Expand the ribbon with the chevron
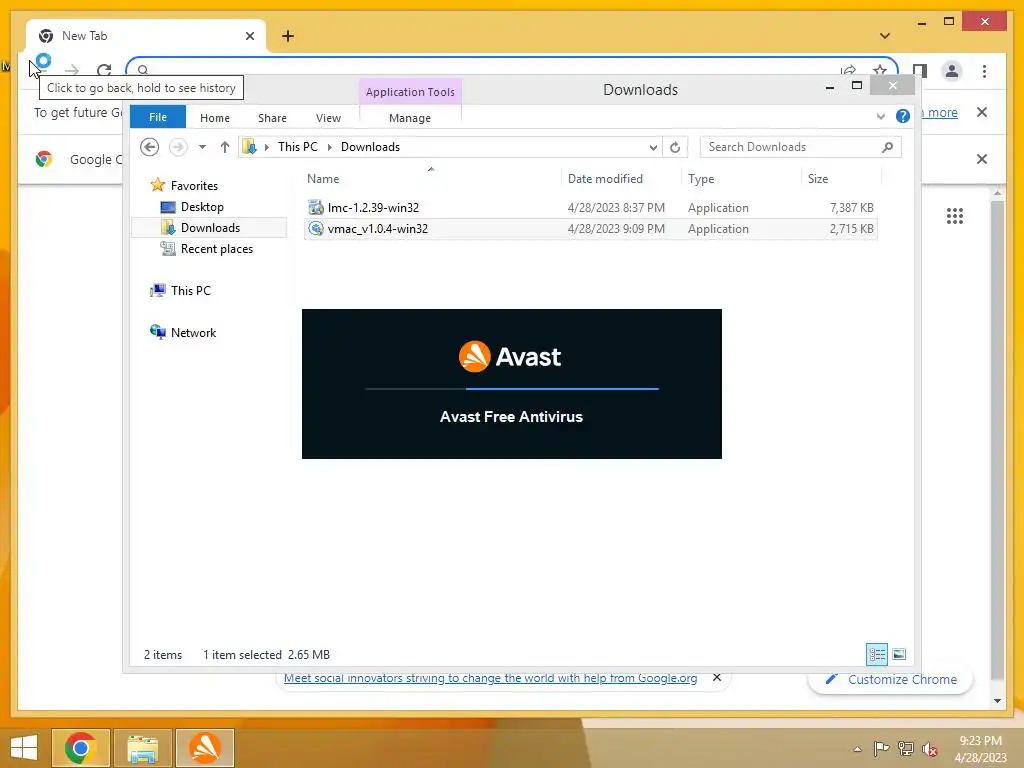The height and width of the screenshot is (768, 1024). coord(880,116)
